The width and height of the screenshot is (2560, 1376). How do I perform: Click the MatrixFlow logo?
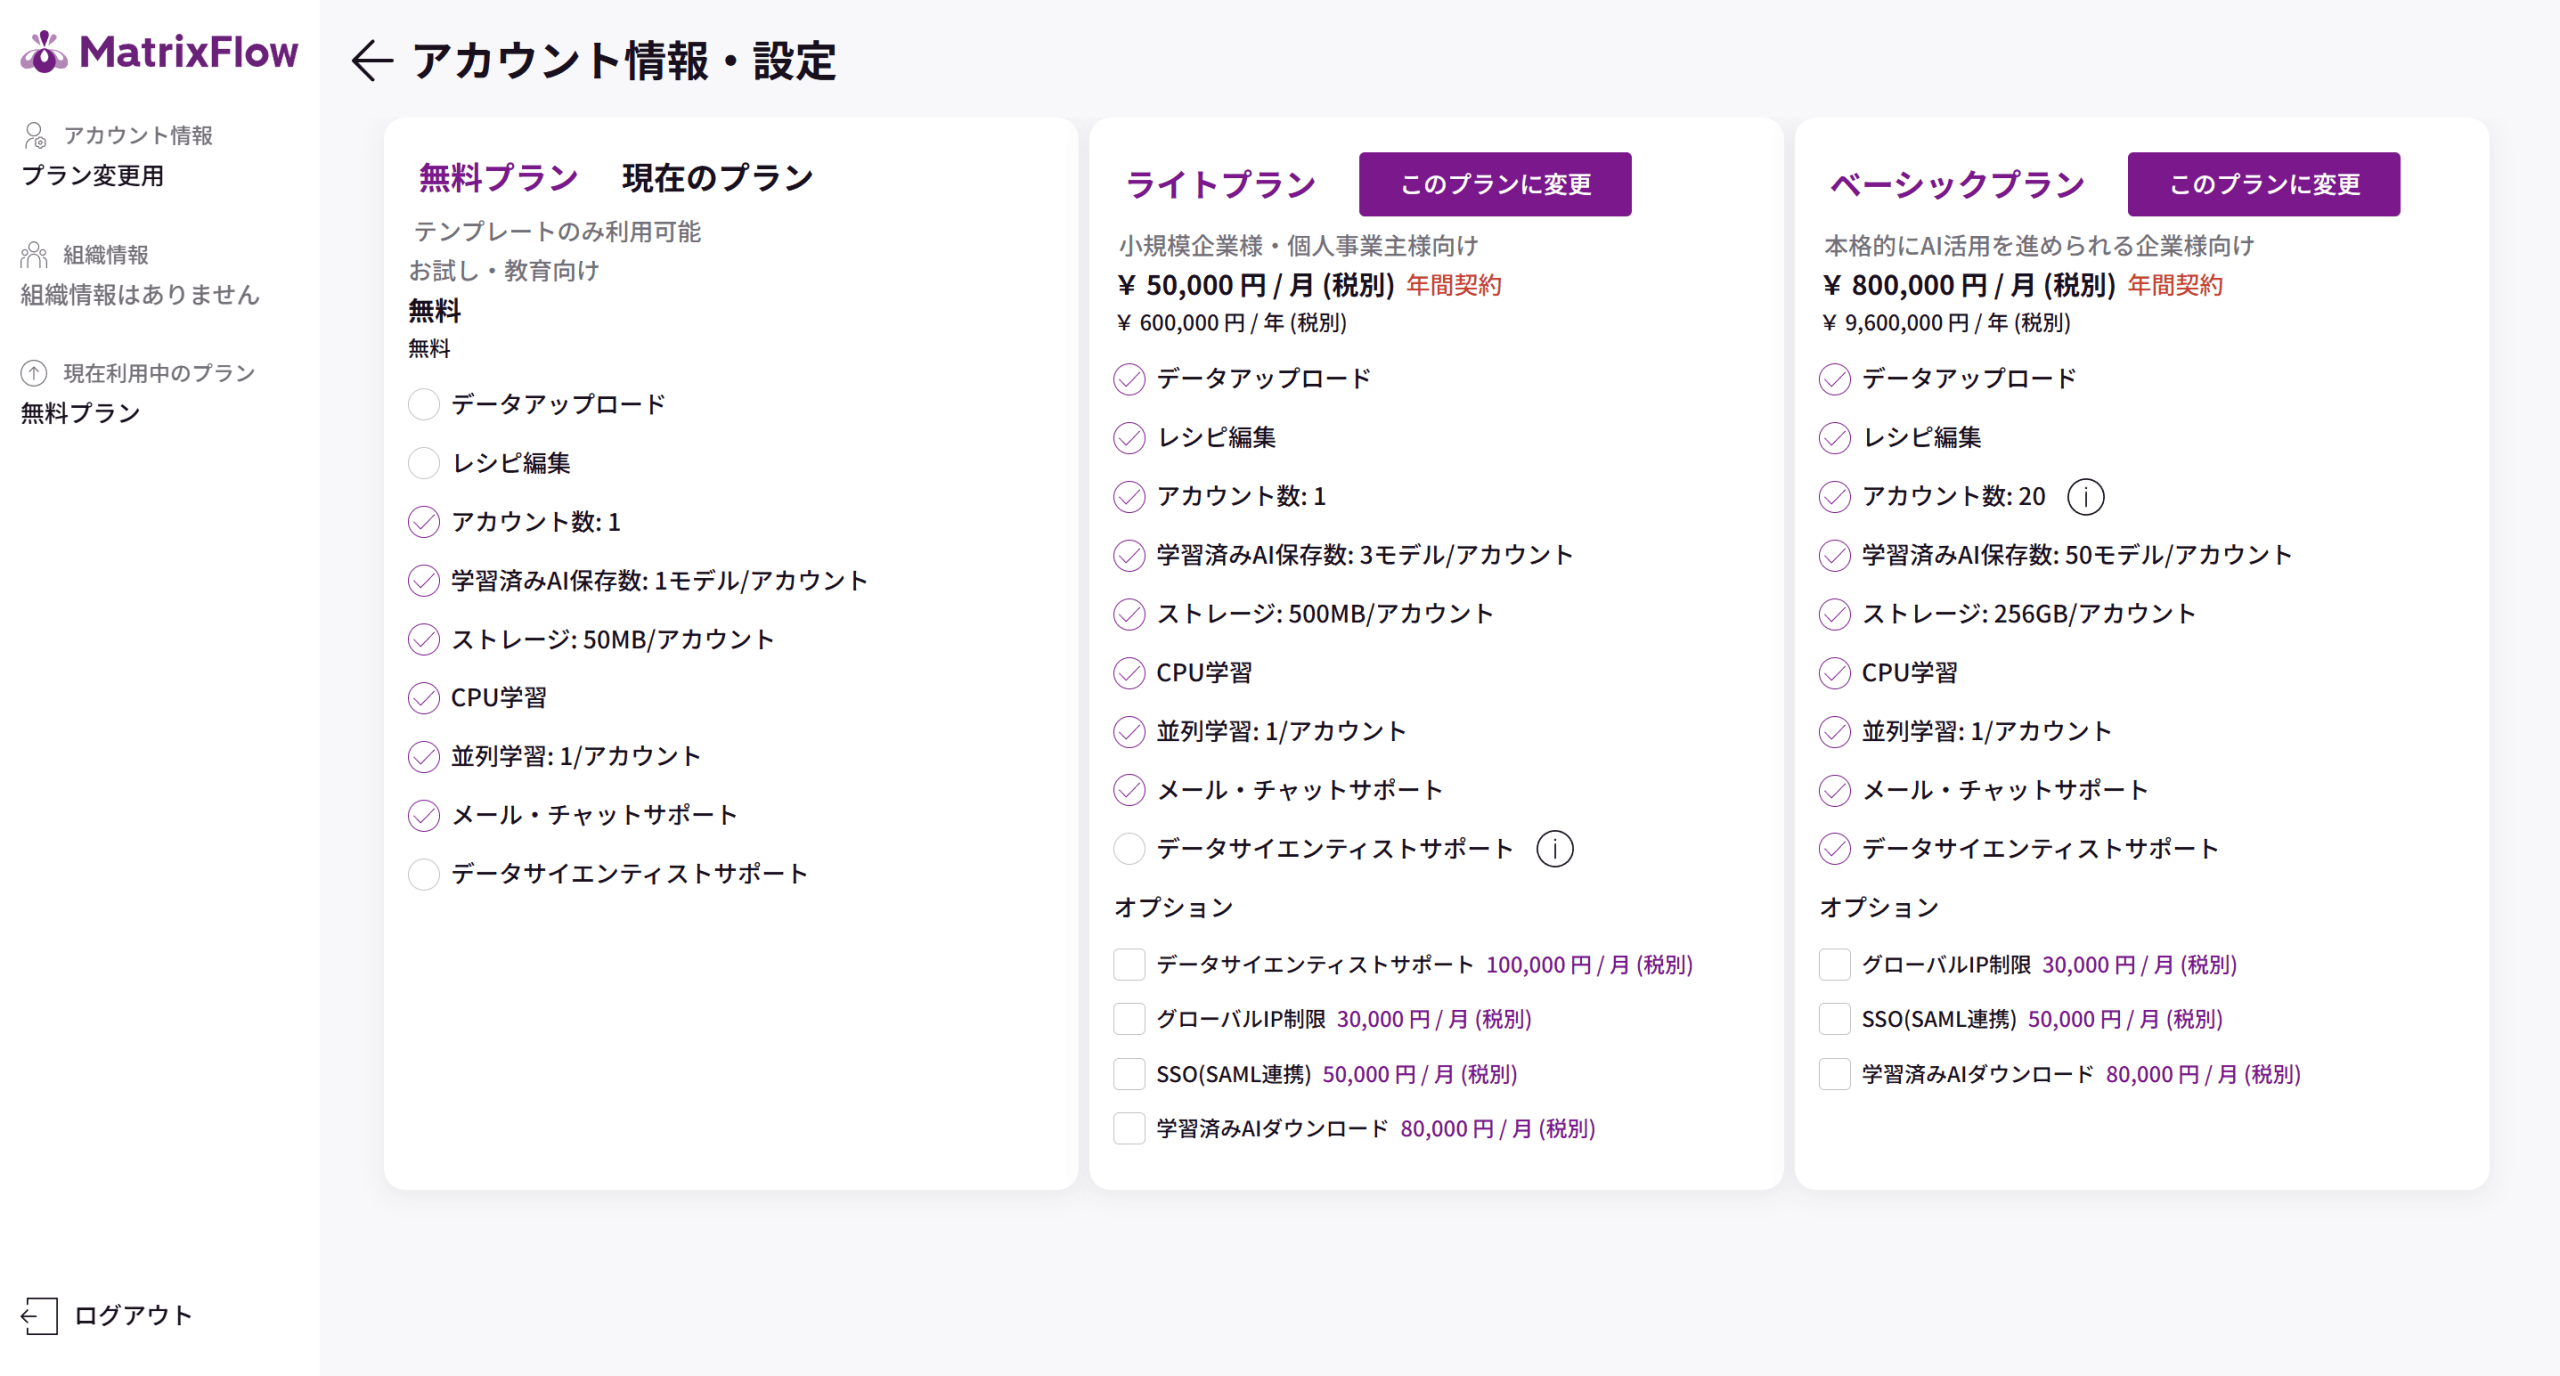159,52
